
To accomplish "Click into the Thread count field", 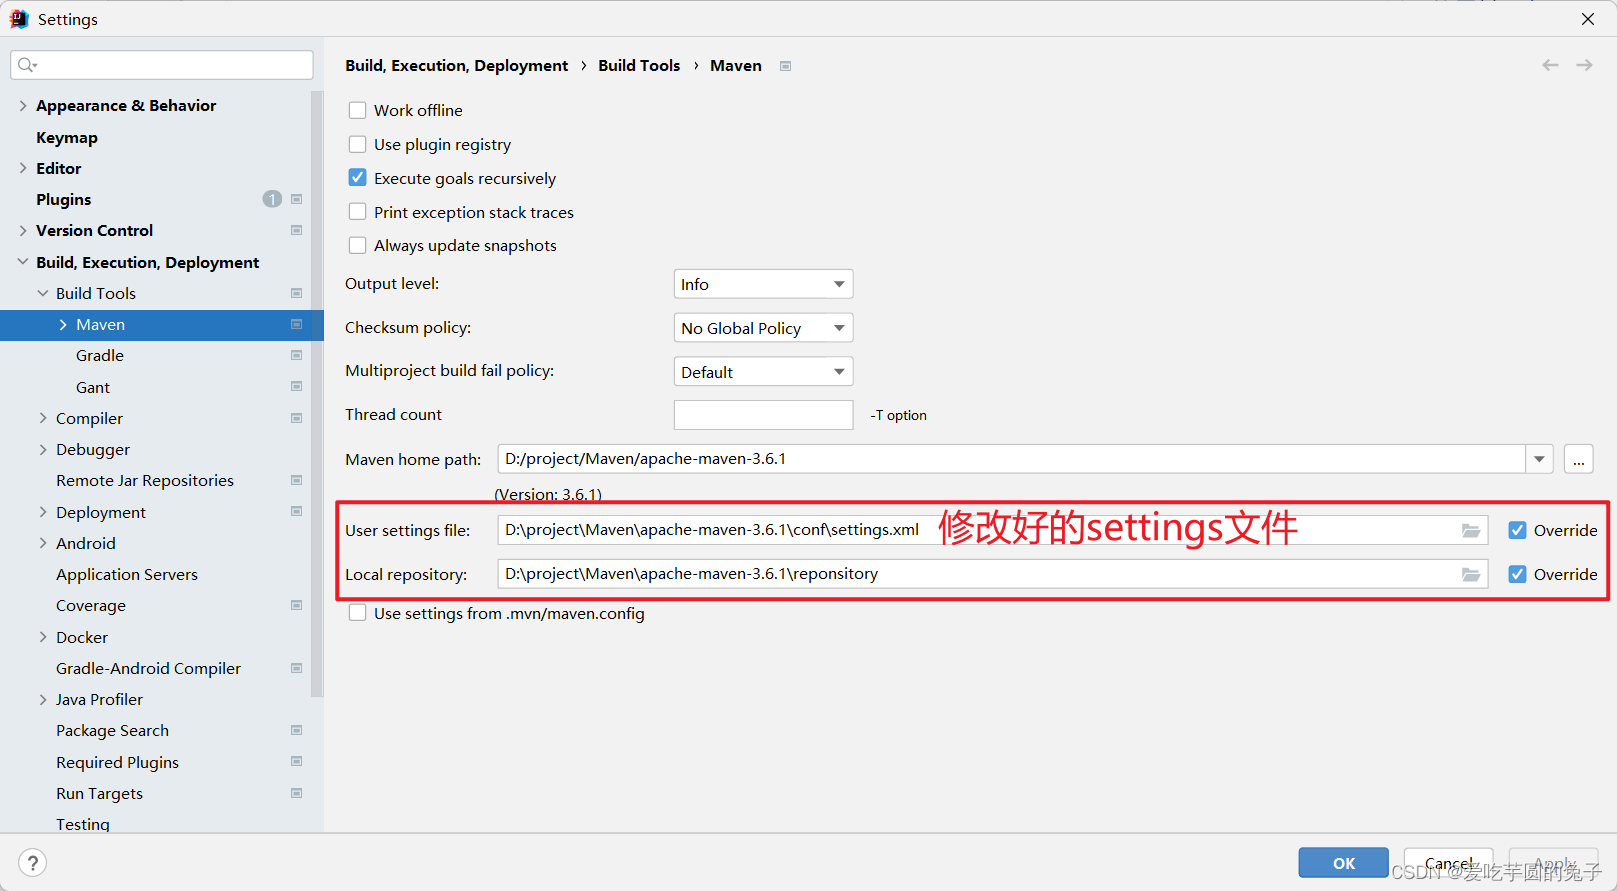I will click(763, 415).
